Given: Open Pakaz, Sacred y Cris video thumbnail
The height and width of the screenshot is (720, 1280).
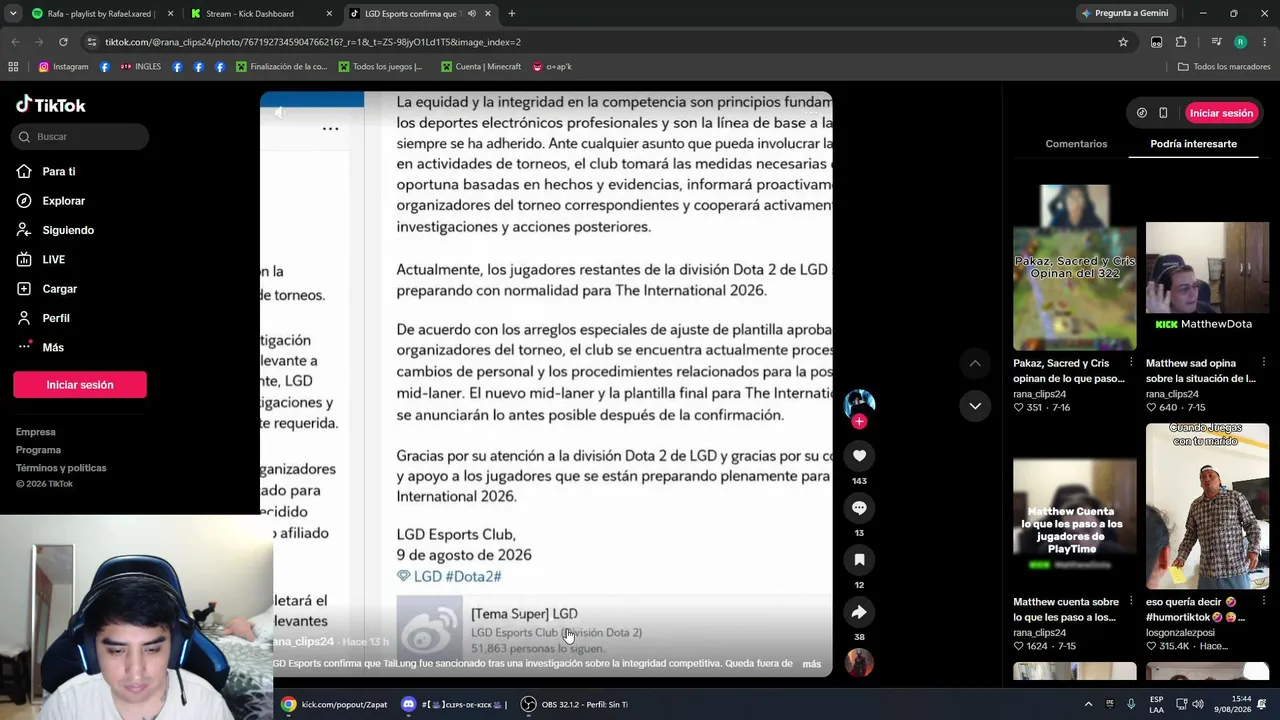Looking at the screenshot, I should click(1075, 267).
